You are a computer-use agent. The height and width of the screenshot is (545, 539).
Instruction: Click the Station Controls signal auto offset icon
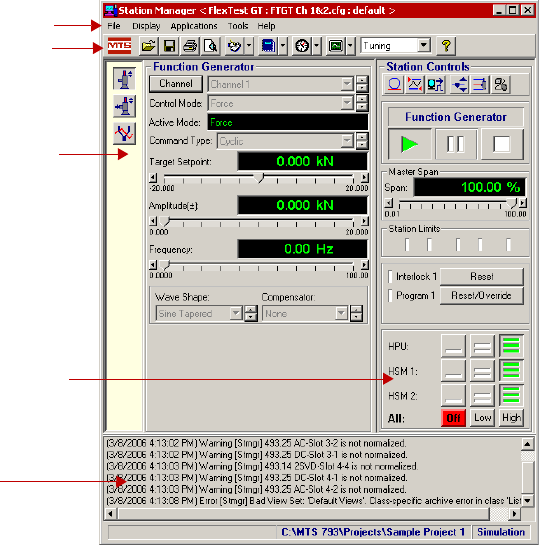click(x=480, y=84)
